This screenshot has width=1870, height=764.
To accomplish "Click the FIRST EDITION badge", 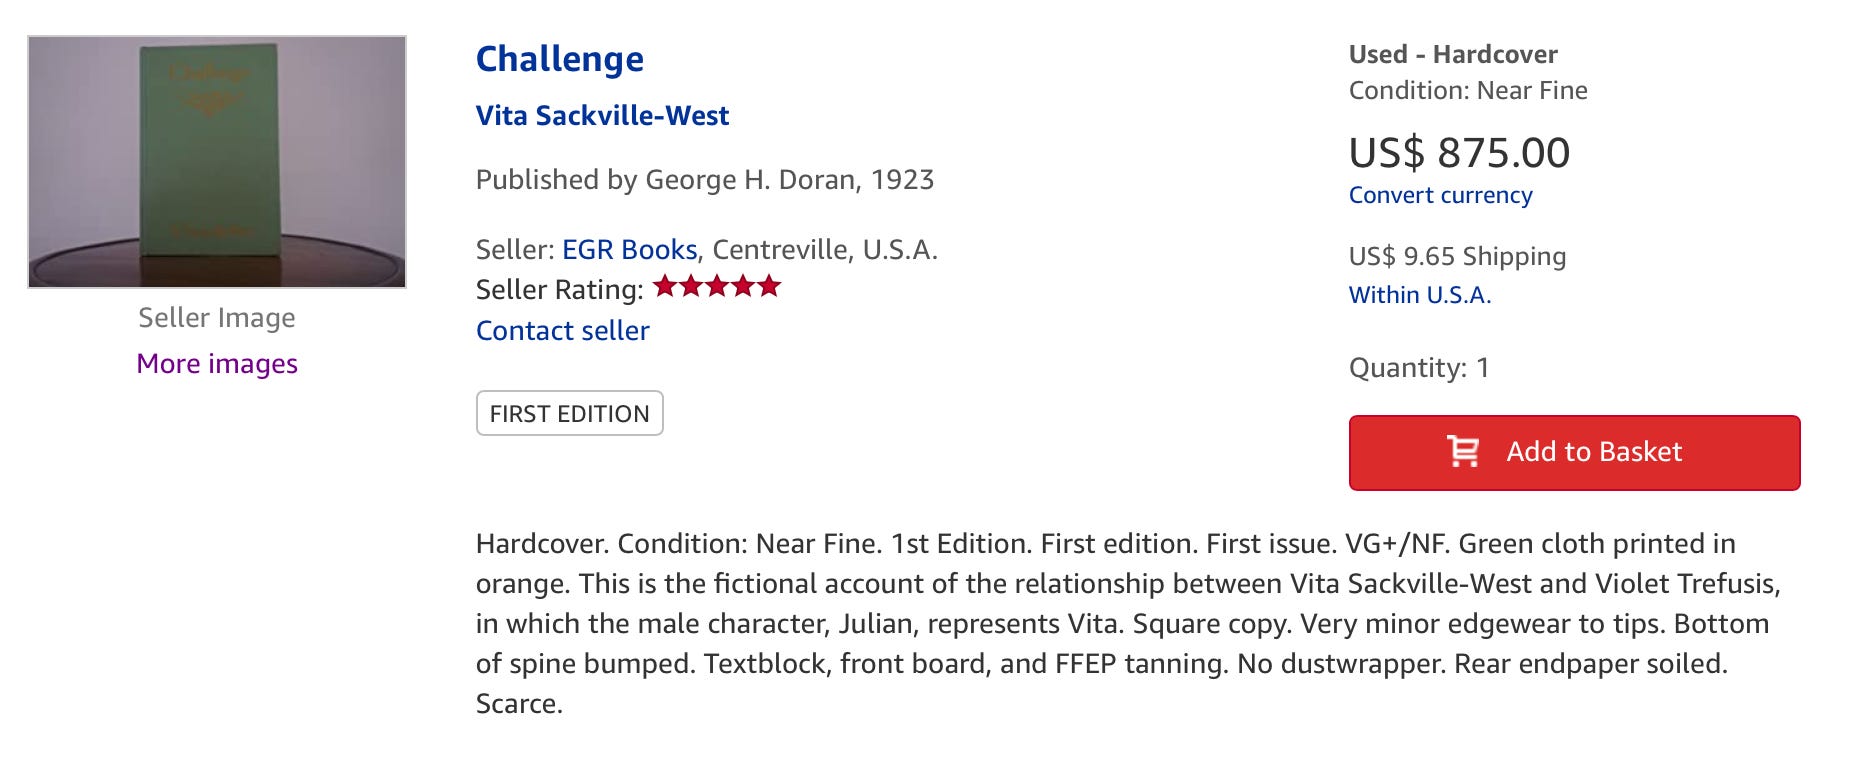I will click(569, 413).
